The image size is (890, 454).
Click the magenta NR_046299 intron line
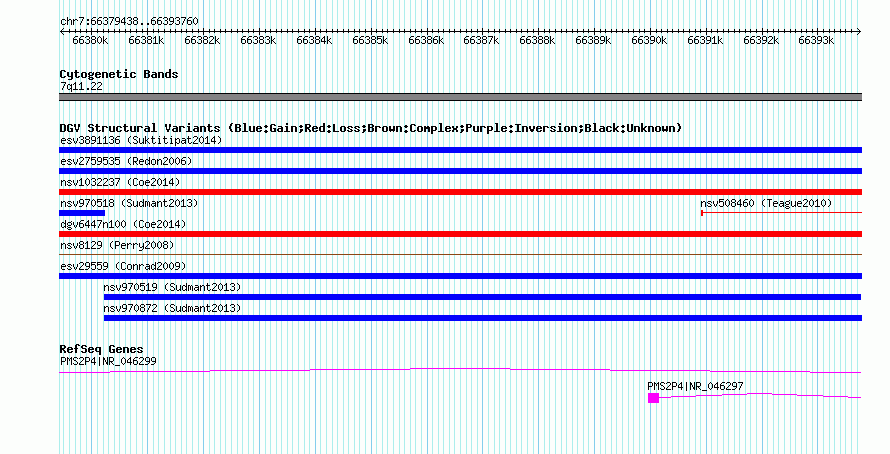[460, 369]
